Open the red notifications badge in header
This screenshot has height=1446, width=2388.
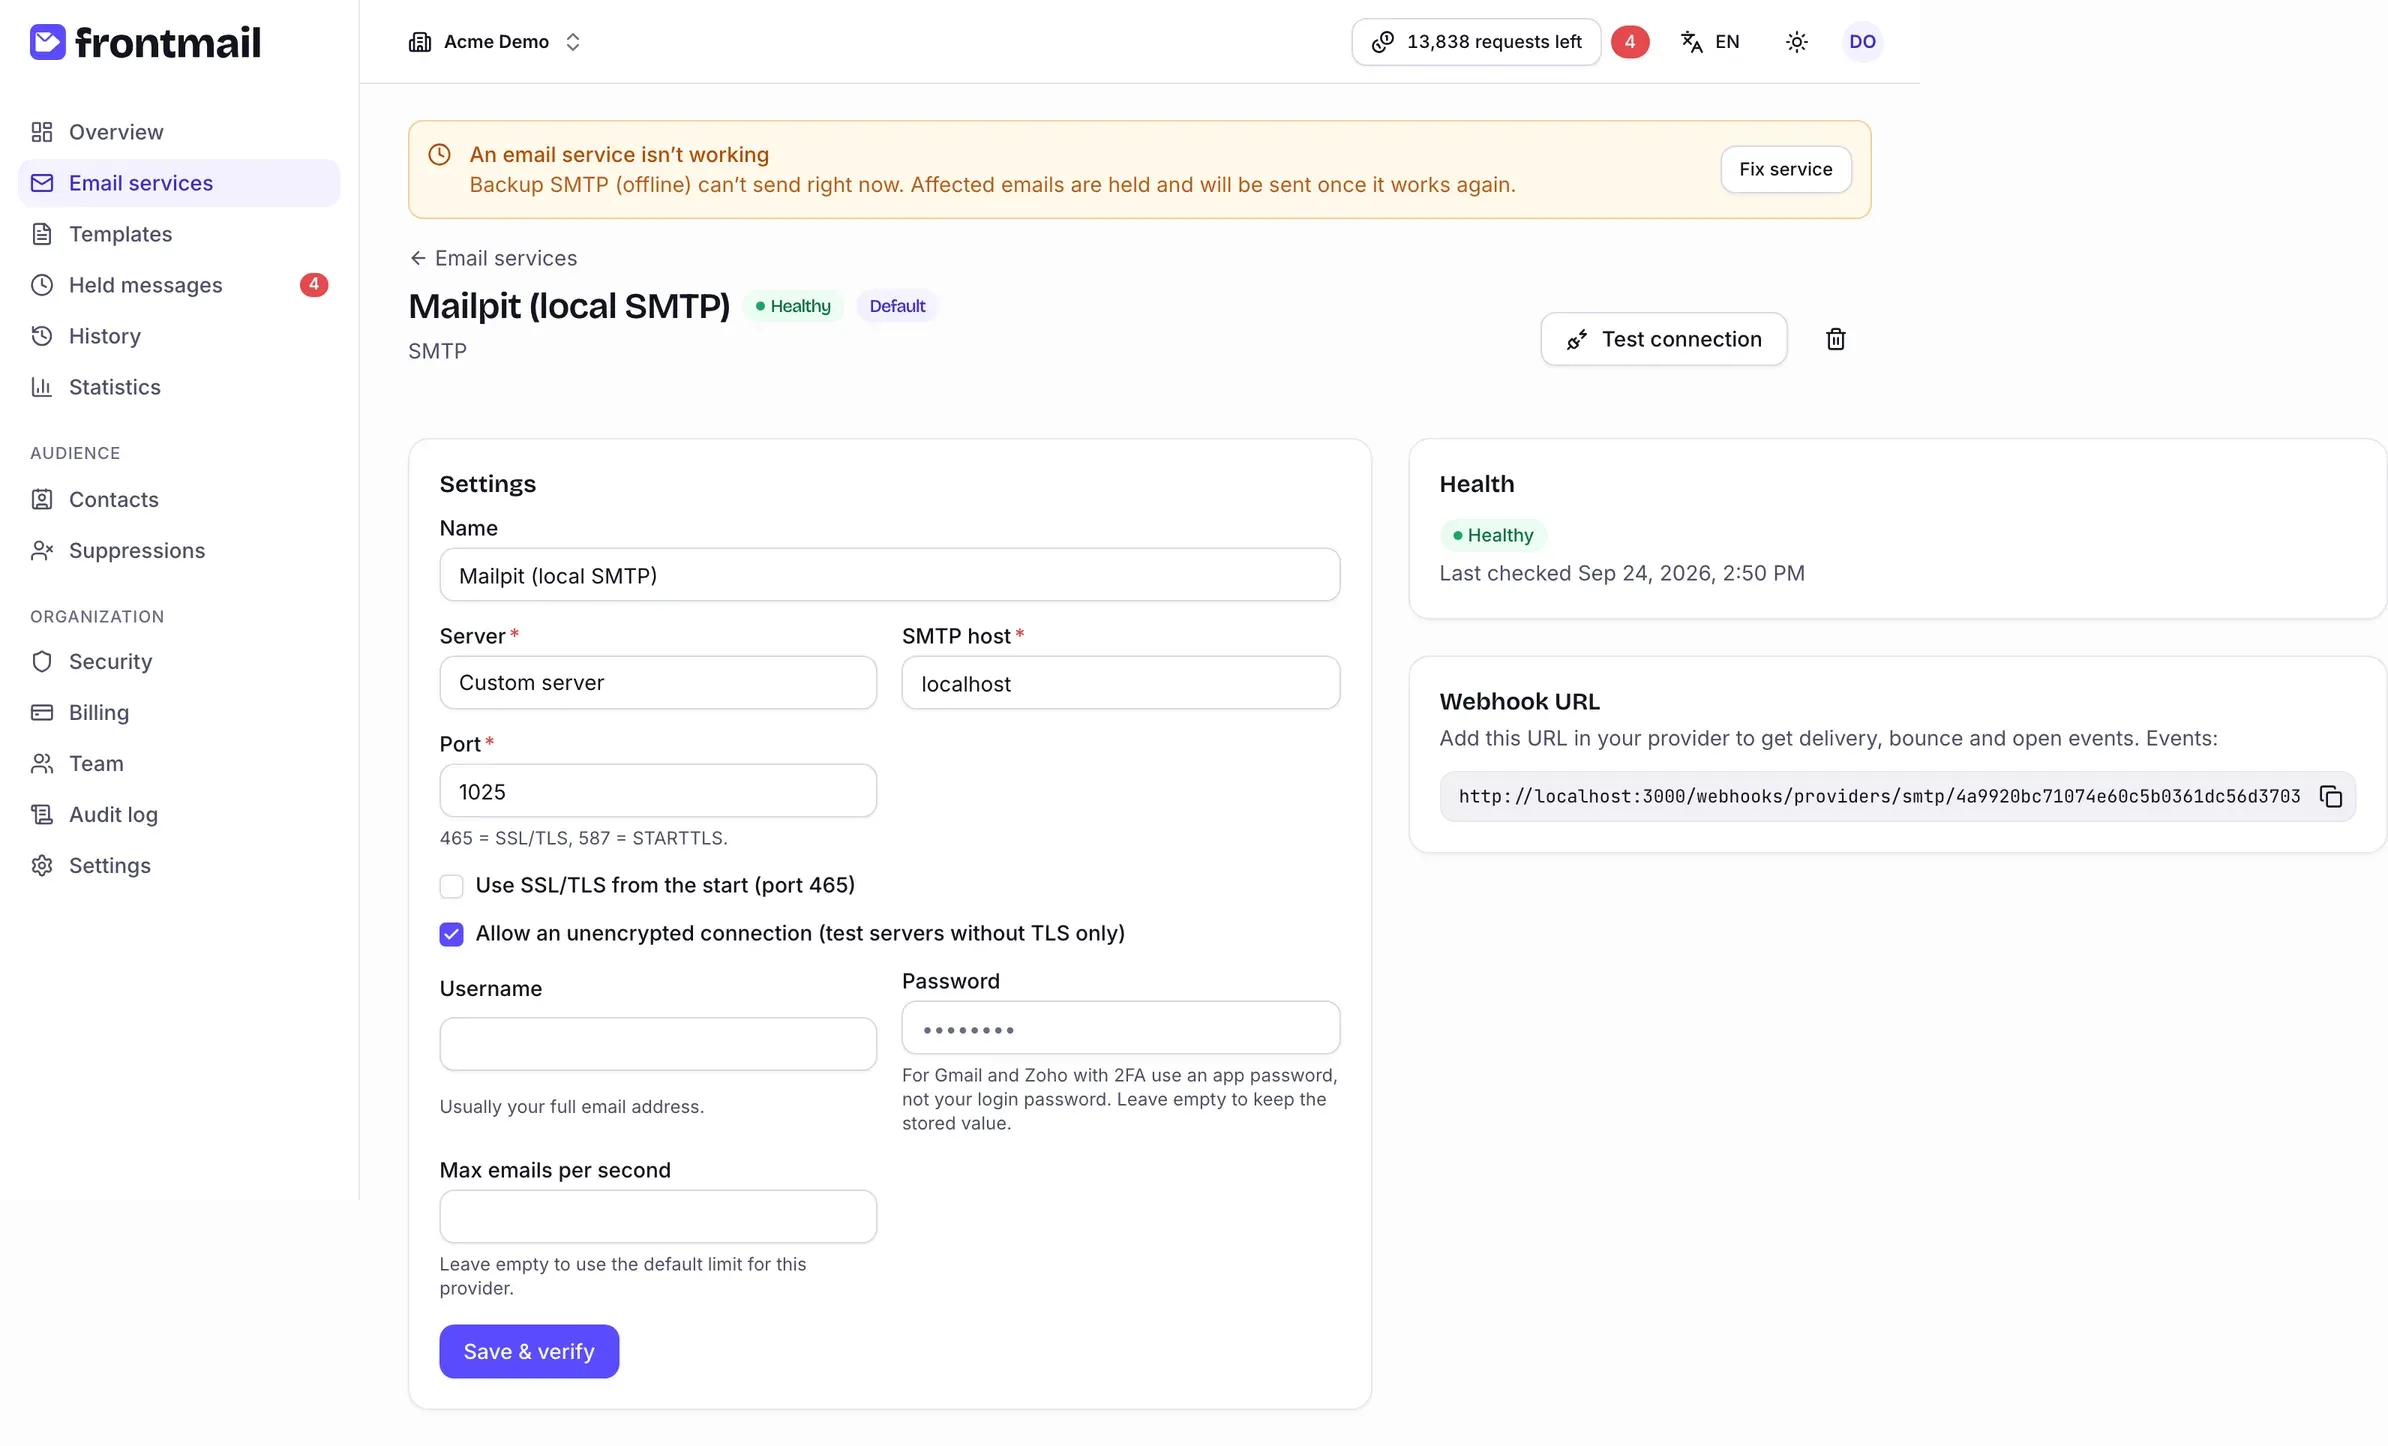point(1630,42)
